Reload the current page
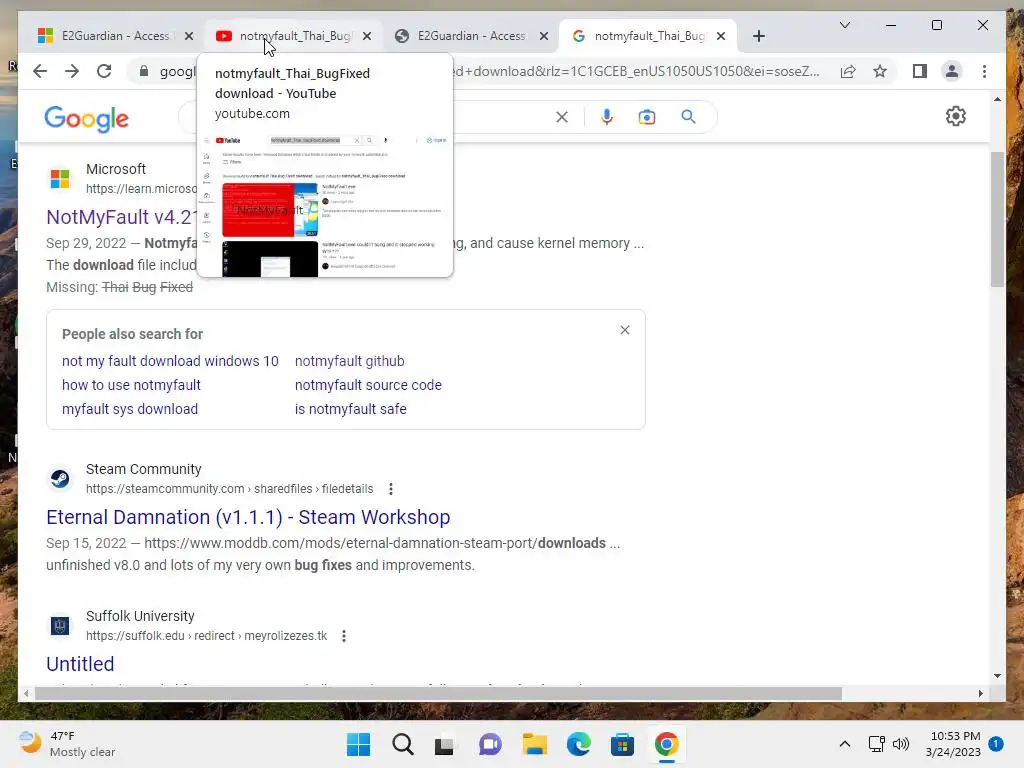Image resolution: width=1024 pixels, height=768 pixels. tap(104, 71)
